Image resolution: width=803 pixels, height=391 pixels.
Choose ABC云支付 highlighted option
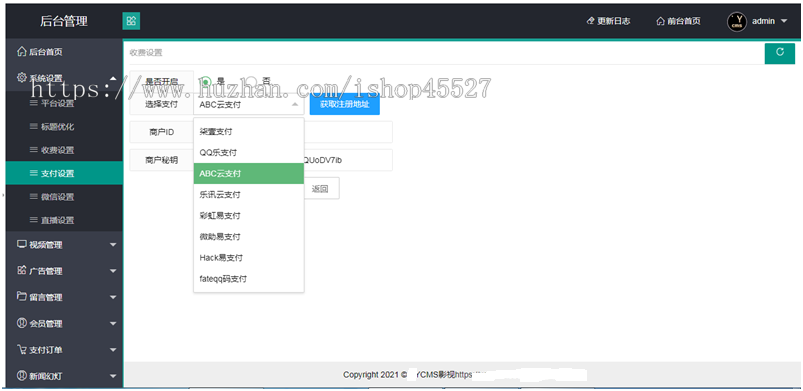[x=249, y=174]
